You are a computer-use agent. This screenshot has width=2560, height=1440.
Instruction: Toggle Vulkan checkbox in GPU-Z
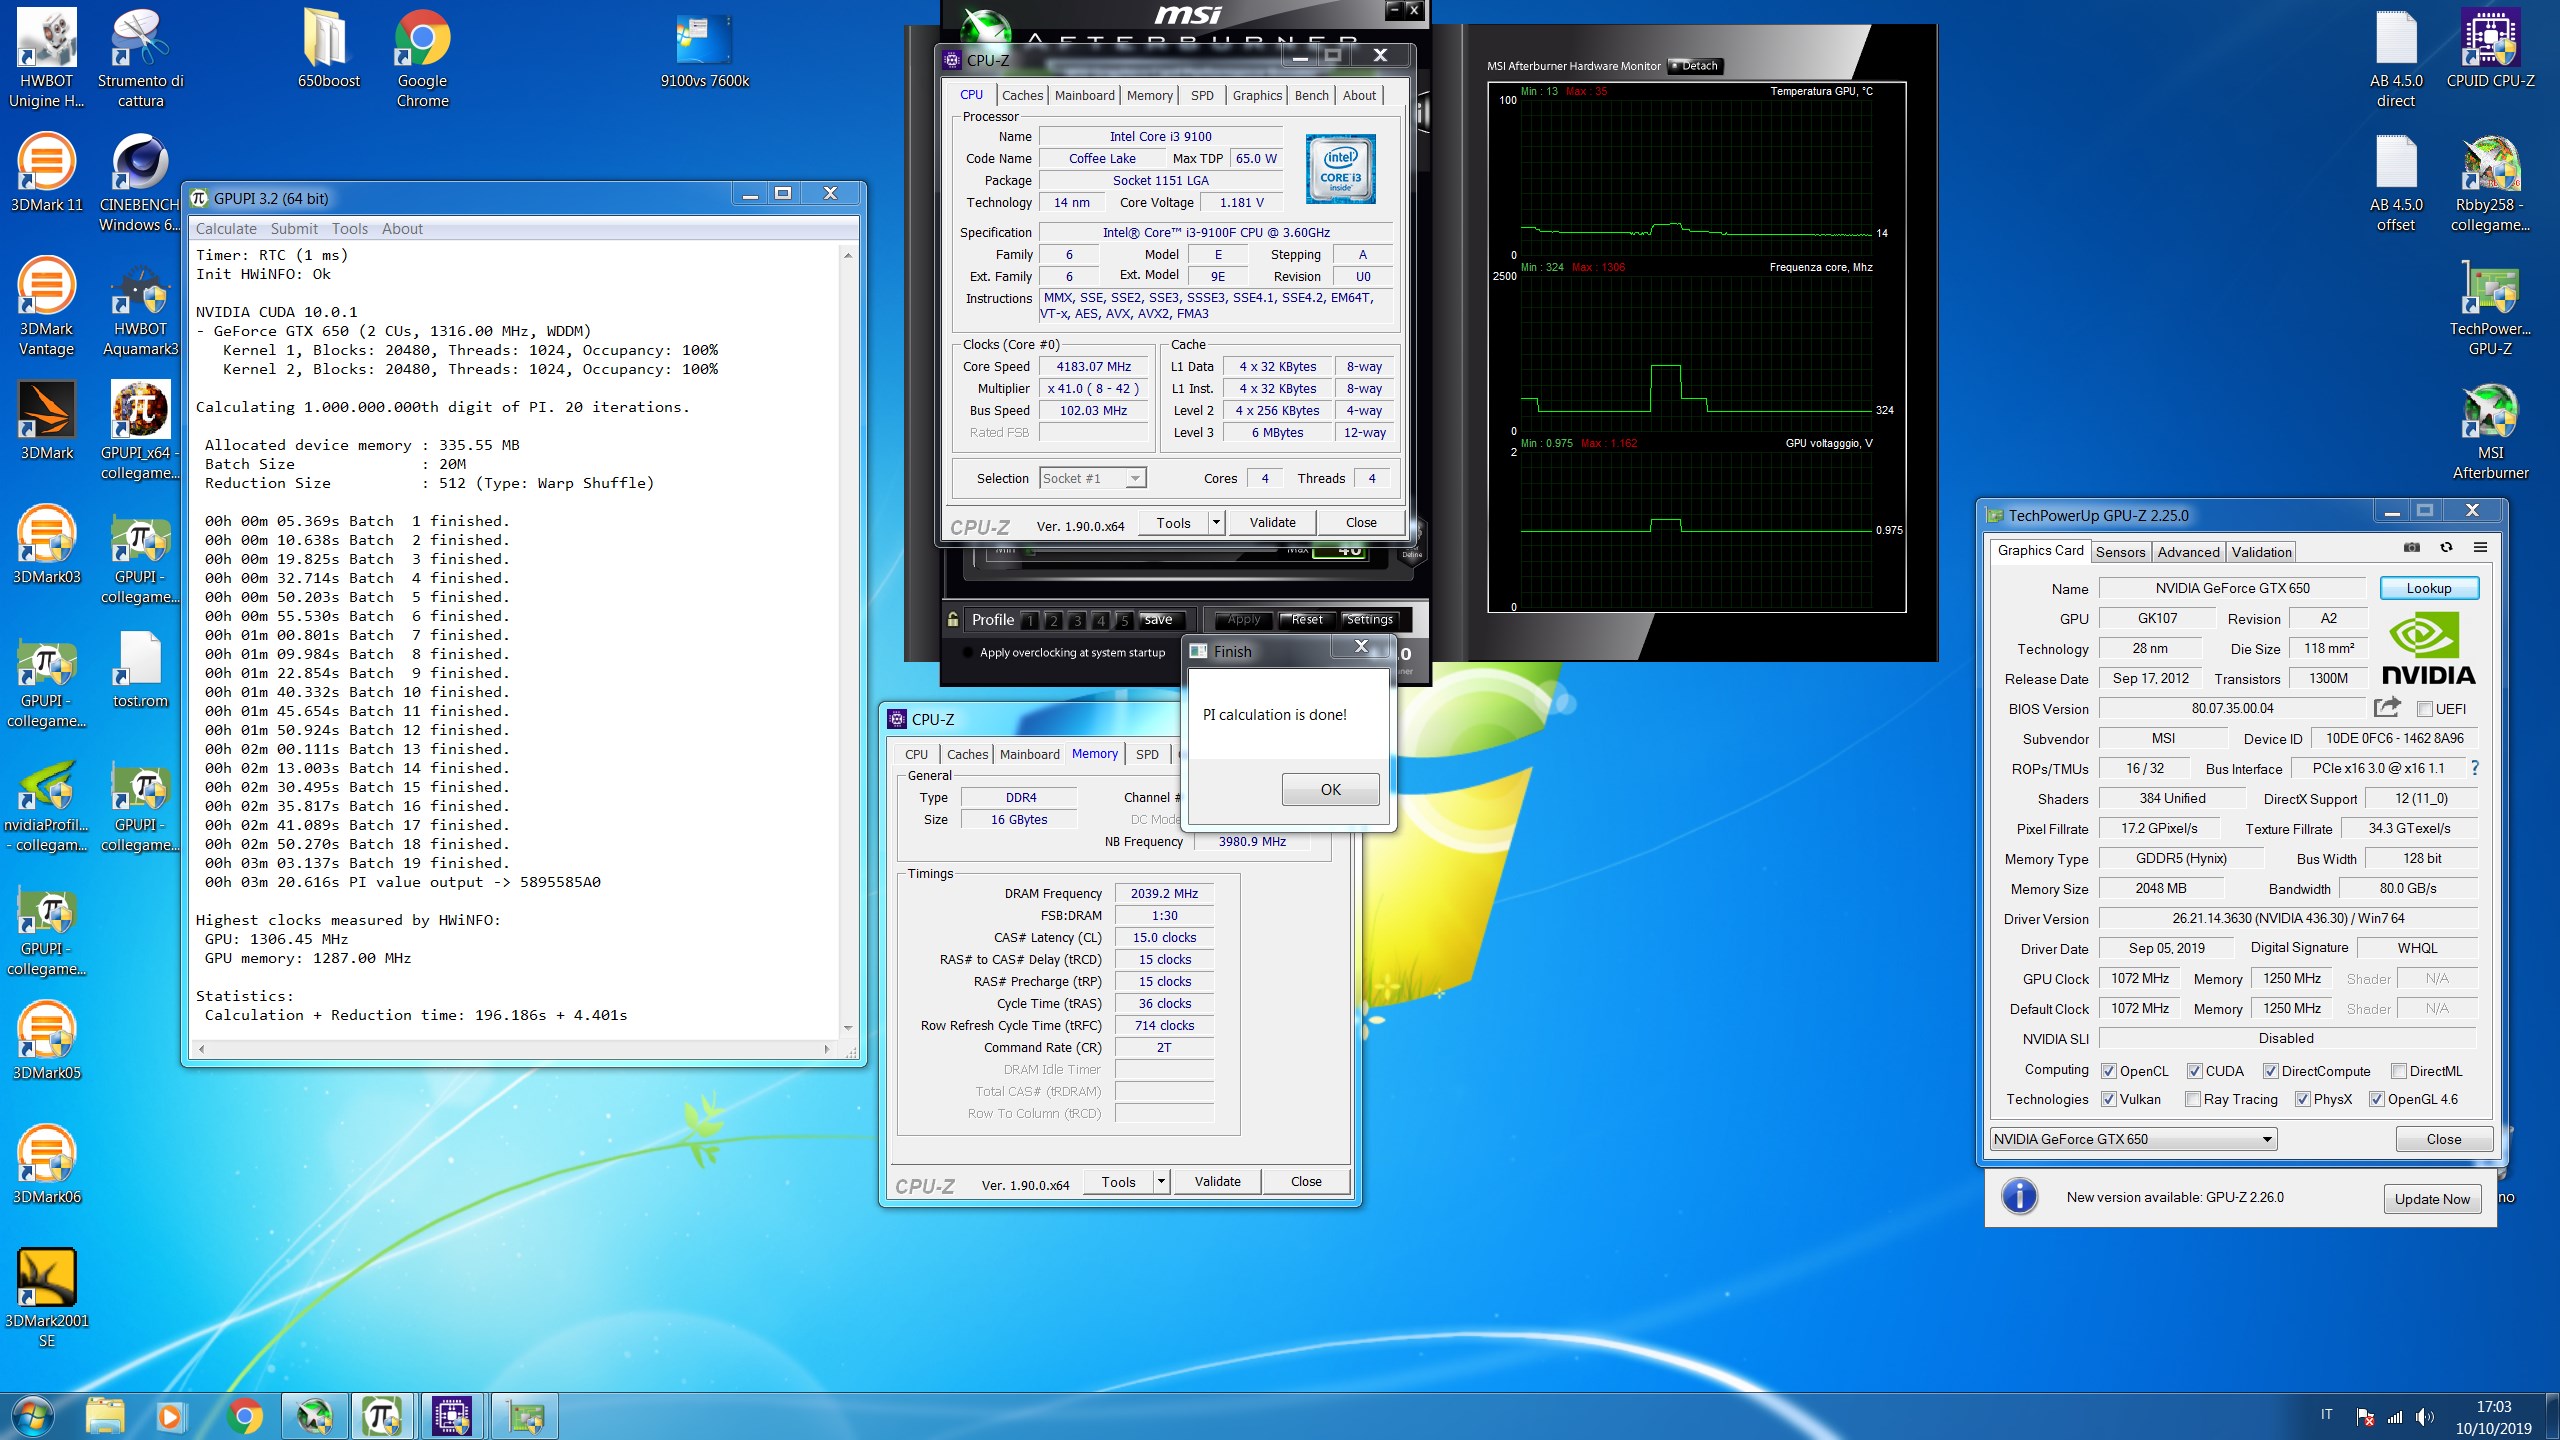[2109, 1099]
